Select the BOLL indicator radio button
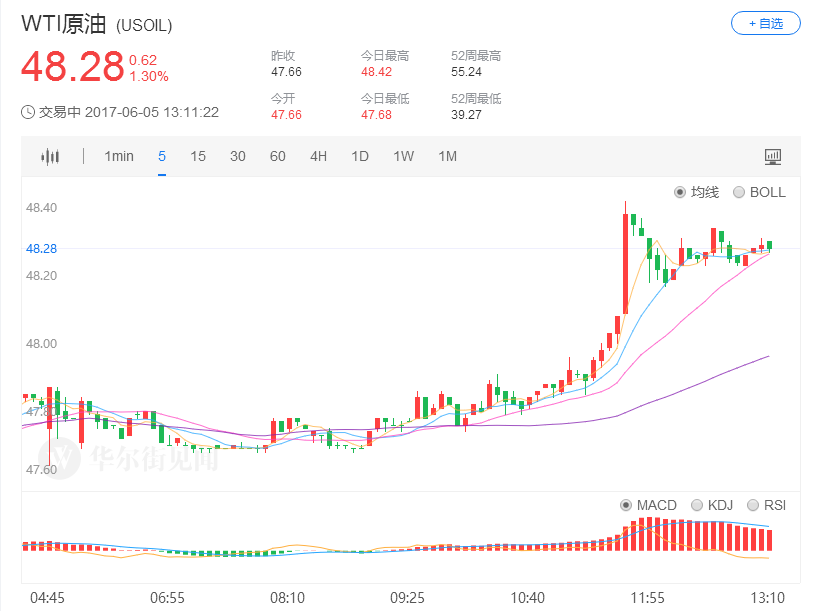Image resolution: width=821 pixels, height=611 pixels. click(x=739, y=193)
